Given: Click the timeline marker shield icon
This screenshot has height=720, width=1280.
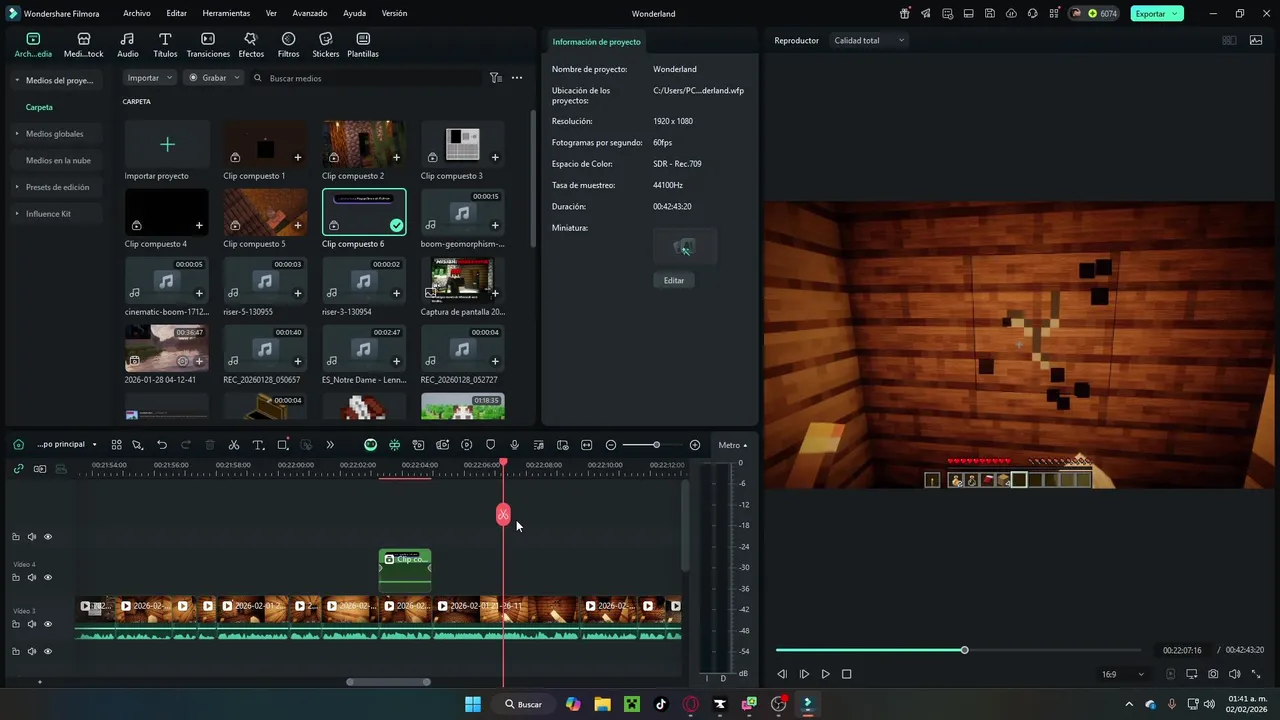Looking at the screenshot, I should point(490,445).
